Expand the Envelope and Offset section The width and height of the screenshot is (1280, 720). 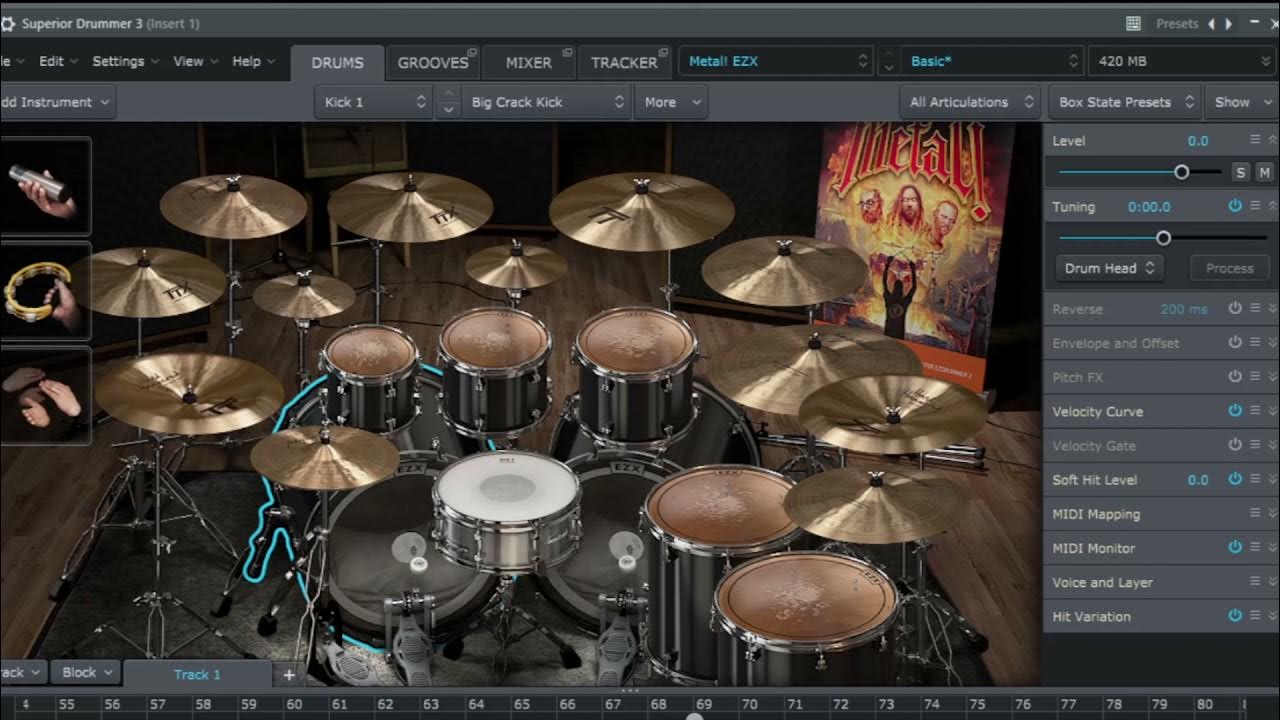pos(1272,343)
